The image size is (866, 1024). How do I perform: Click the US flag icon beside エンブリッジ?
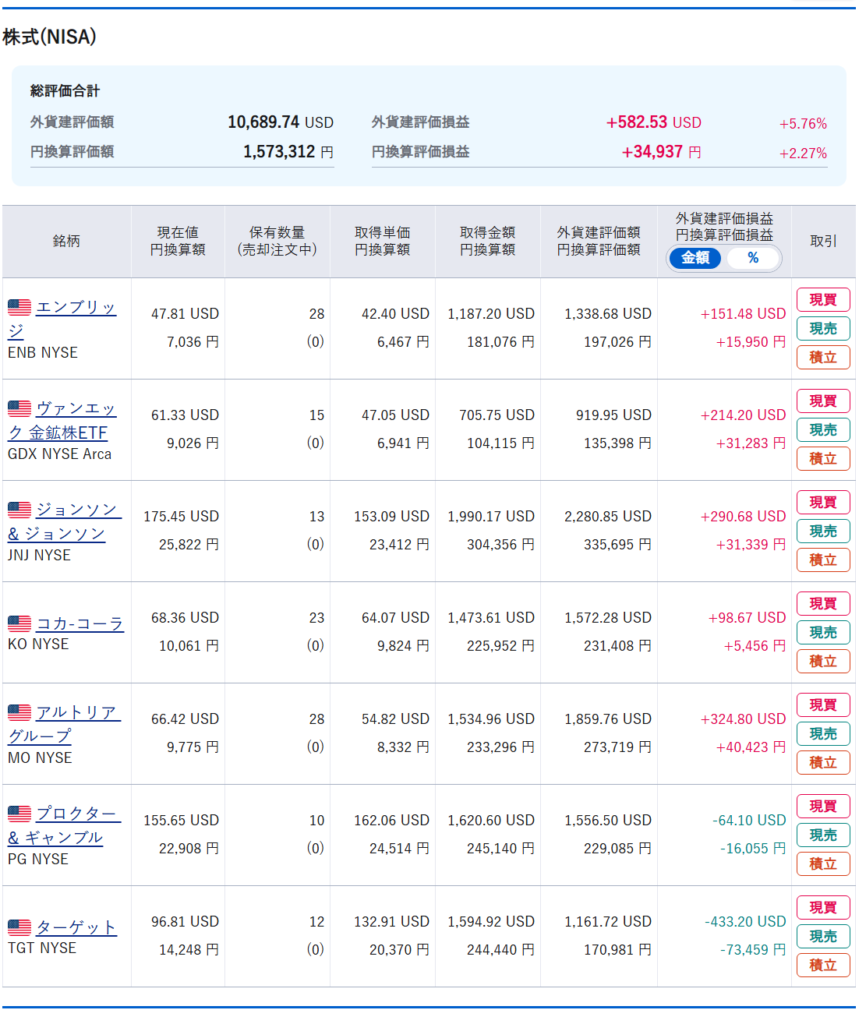(20, 307)
